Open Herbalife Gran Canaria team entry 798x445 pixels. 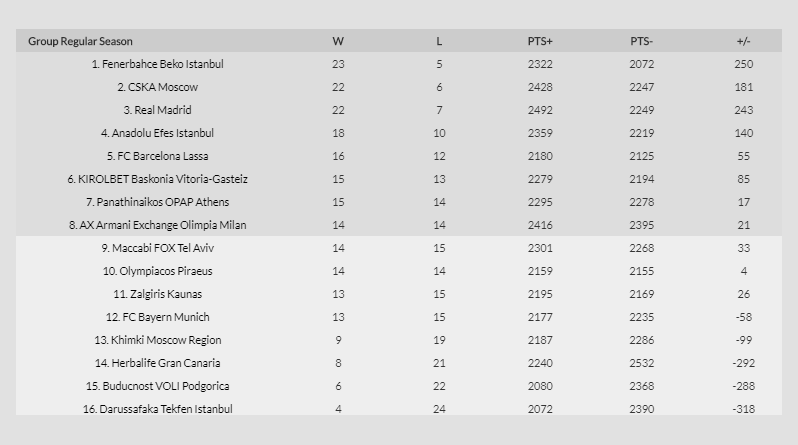157,363
